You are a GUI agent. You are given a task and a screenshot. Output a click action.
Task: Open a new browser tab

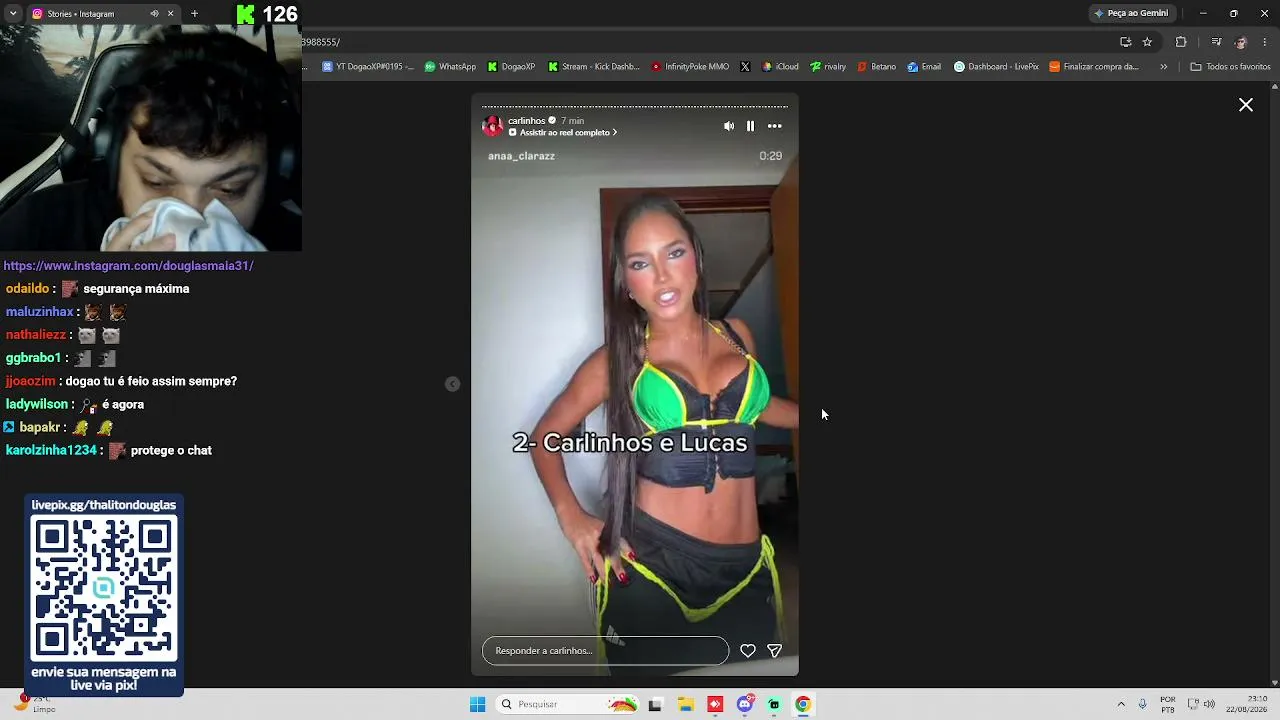(x=194, y=14)
